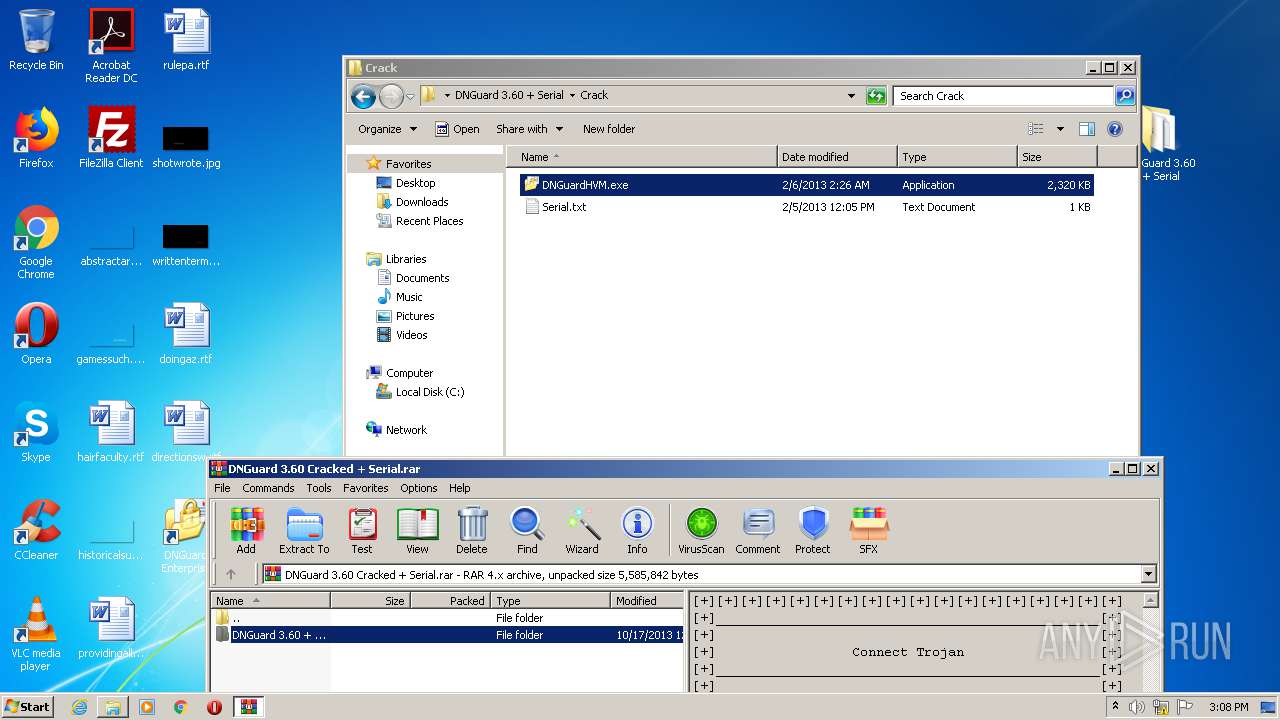Viewport: 1280px width, 720px height.
Task: Select the VLC media player icon
Action: (36, 634)
